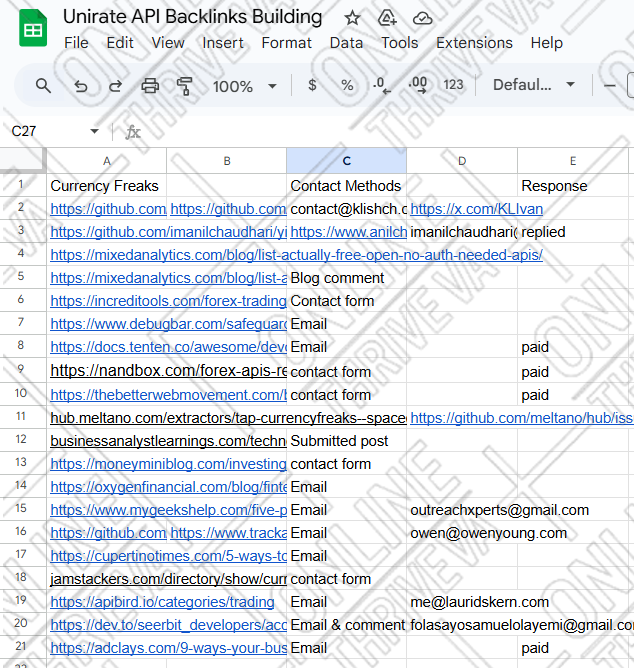Open the toolbar search menus magnifier
Image resolution: width=634 pixels, height=668 pixels.
(x=43, y=86)
